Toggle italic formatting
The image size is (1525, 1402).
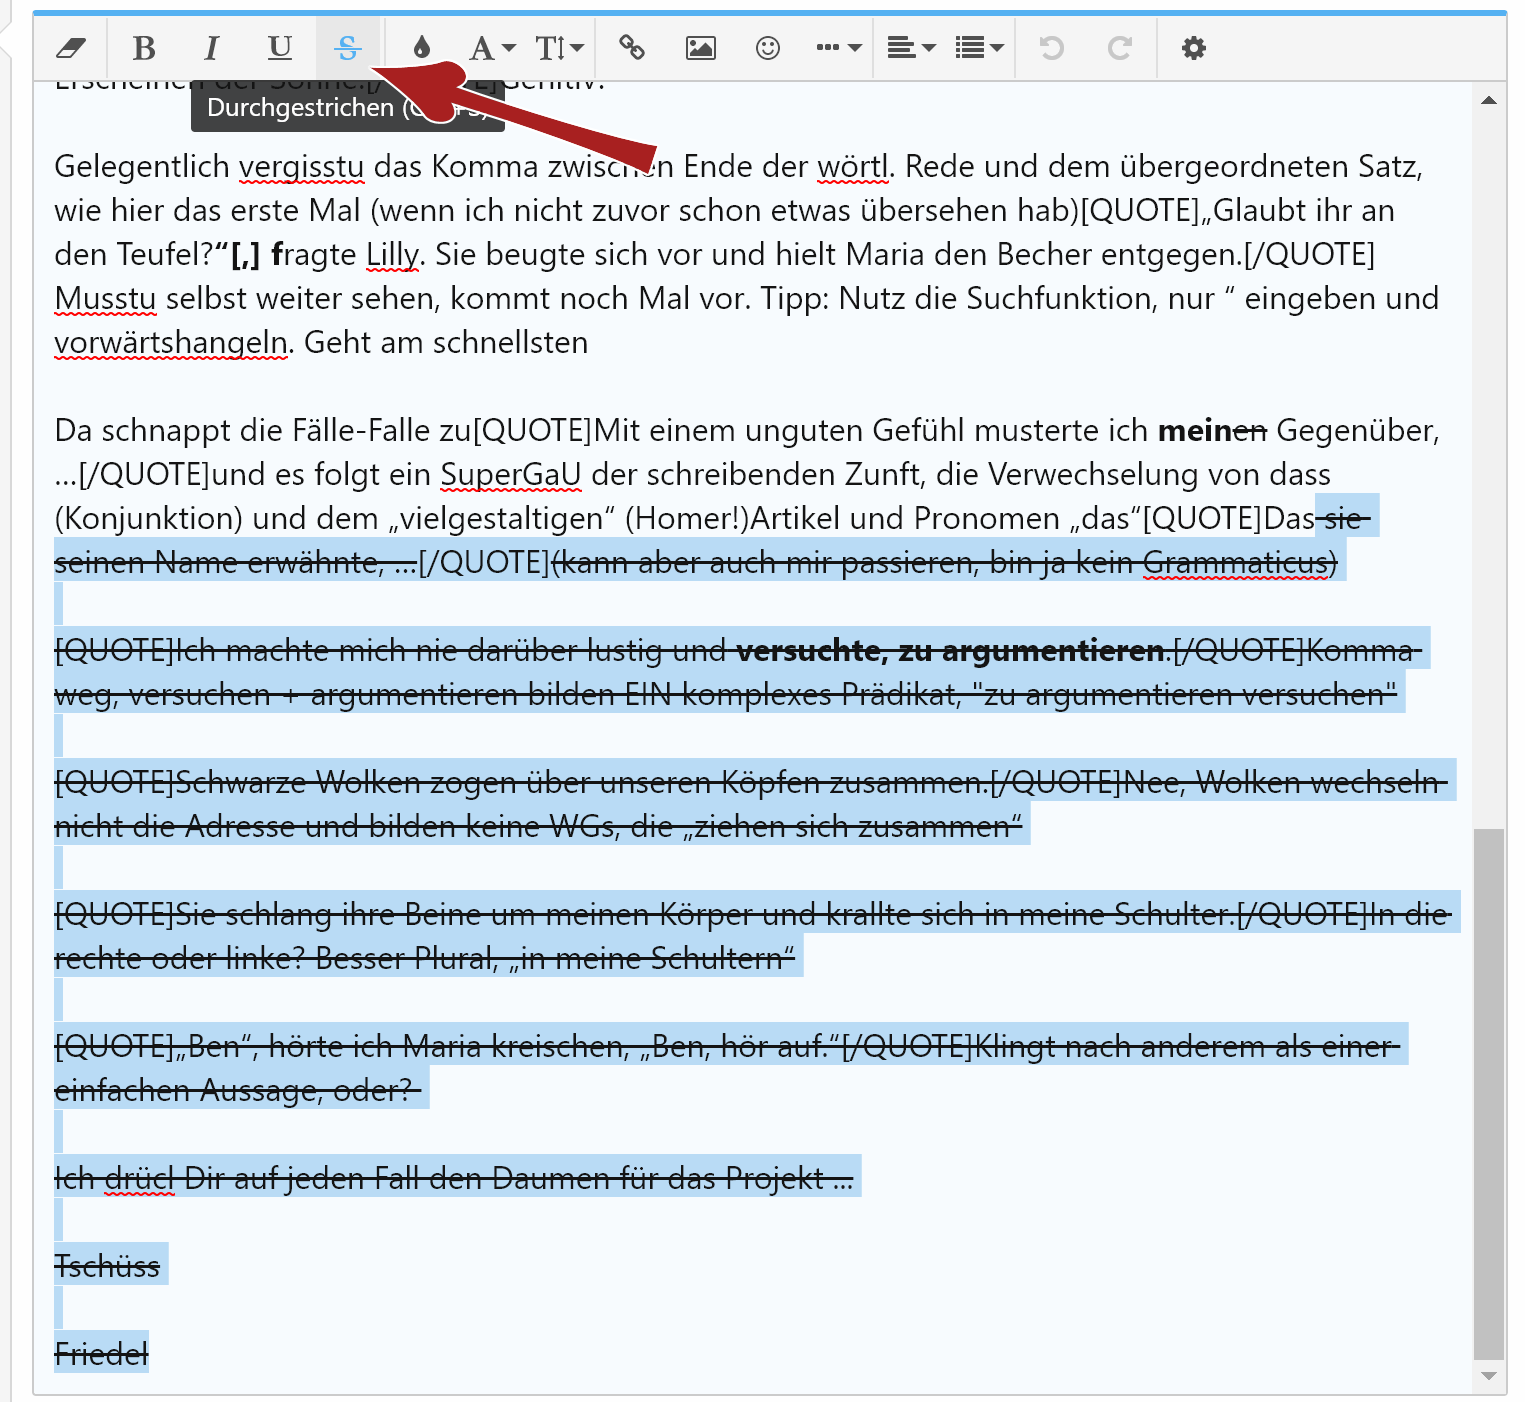pyautogui.click(x=211, y=47)
